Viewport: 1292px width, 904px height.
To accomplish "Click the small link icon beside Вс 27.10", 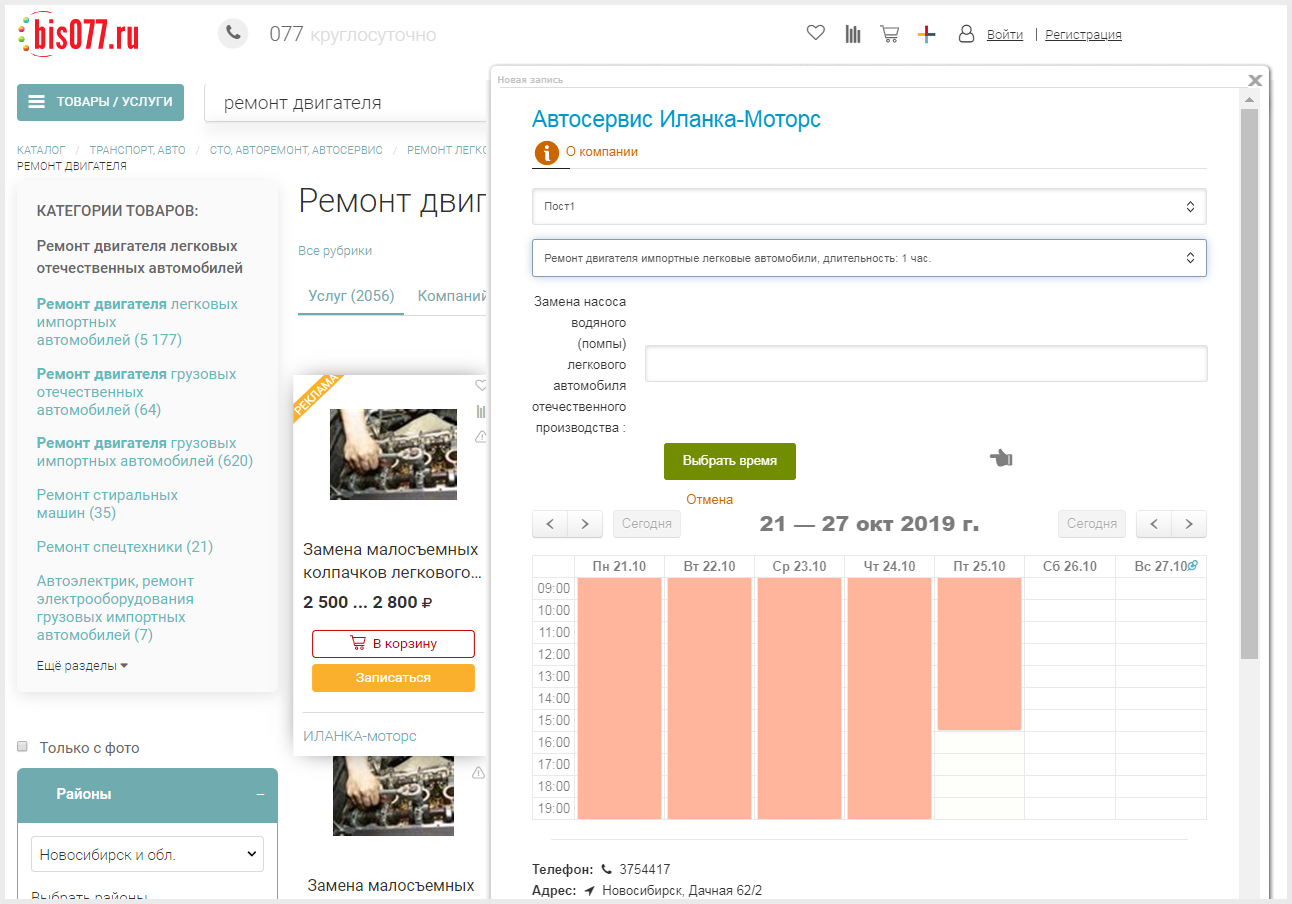I will tap(1193, 565).
